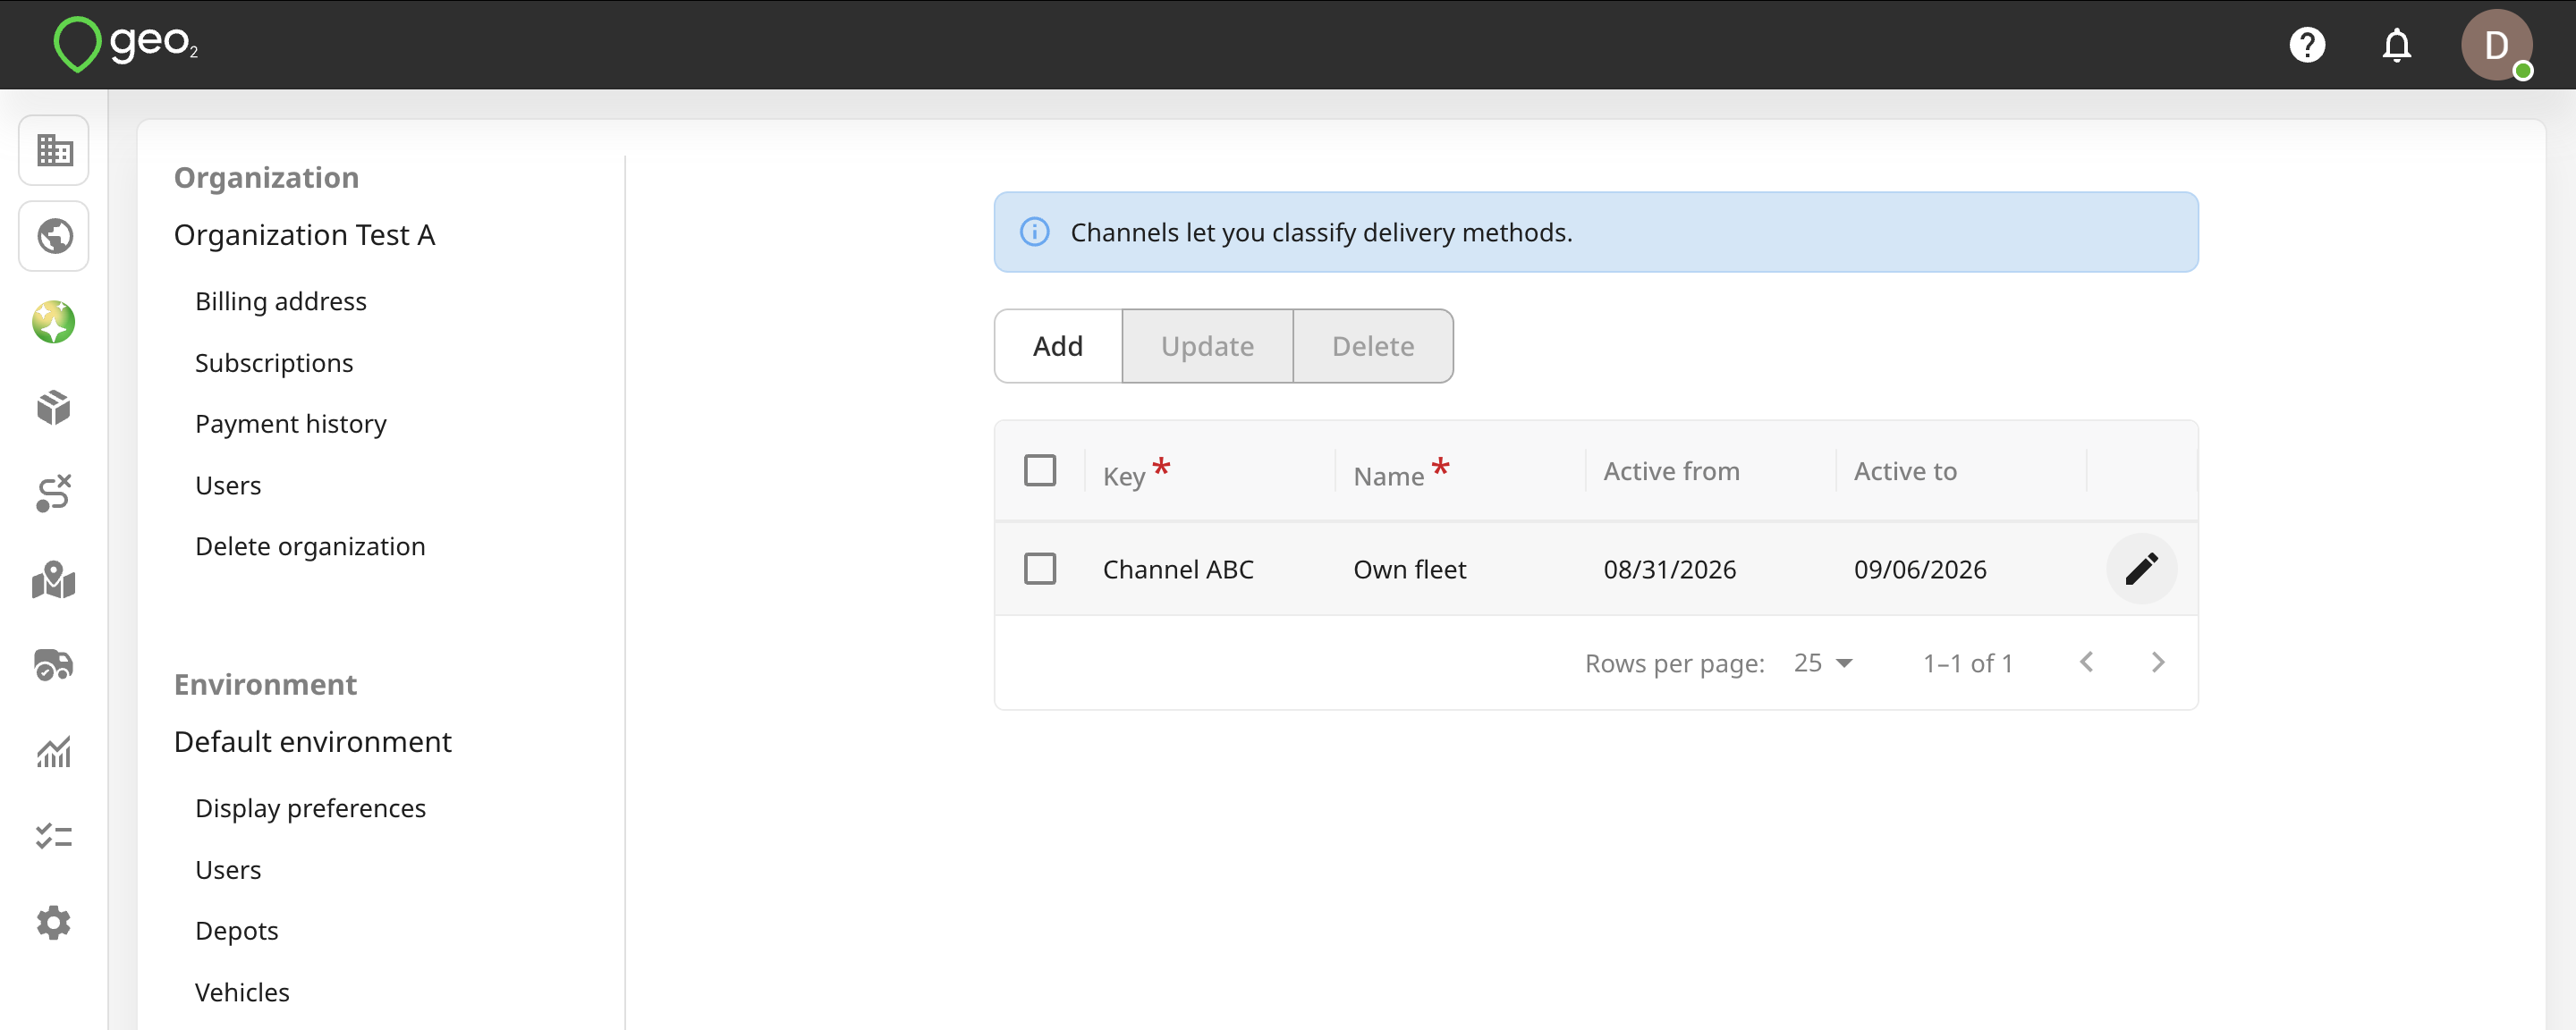The height and width of the screenshot is (1030, 2576).
Task: Click the help question mark icon
Action: tap(2307, 45)
